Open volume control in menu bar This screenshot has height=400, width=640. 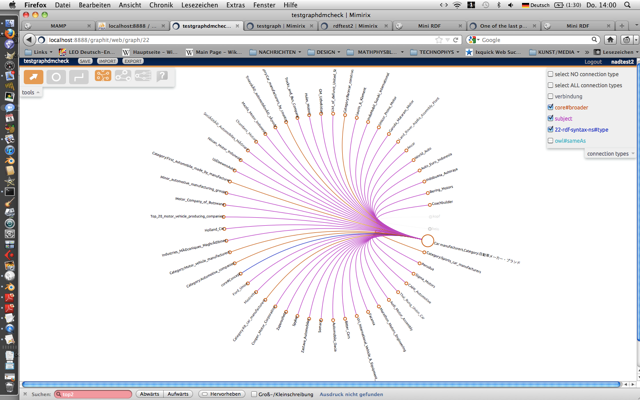coord(511,5)
